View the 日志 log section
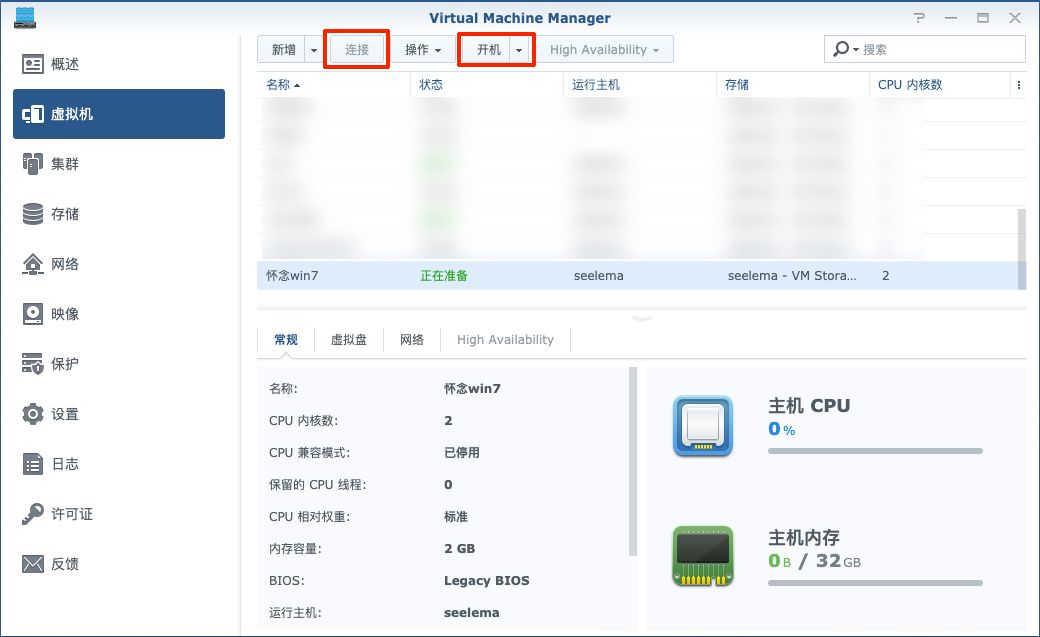Viewport: 1040px width, 637px height. click(119, 464)
